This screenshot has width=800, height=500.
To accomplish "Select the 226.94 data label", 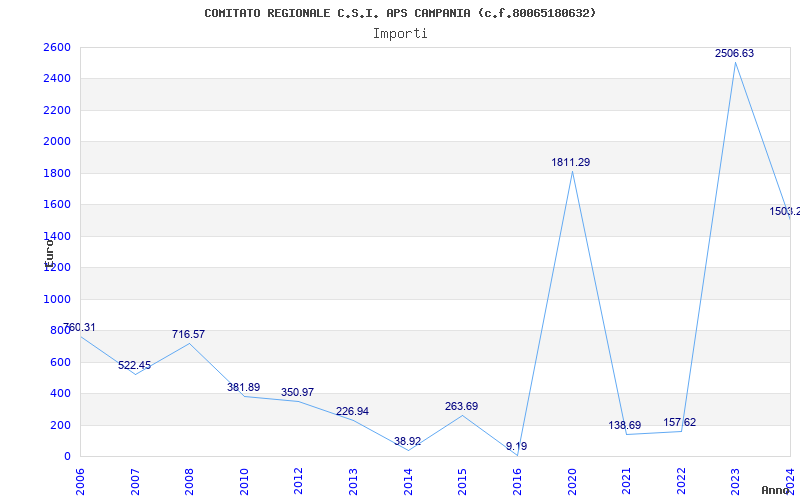I will pos(351,411).
